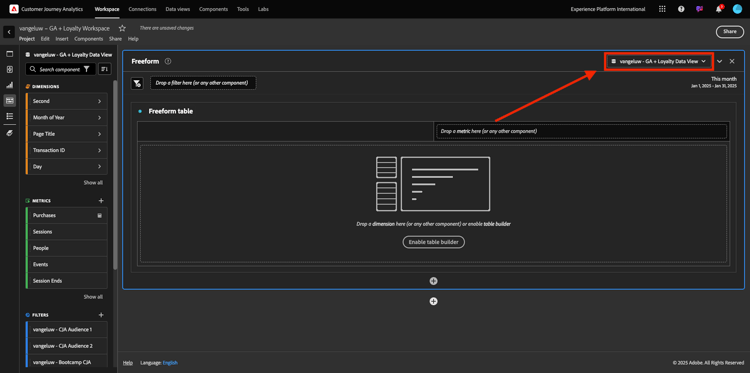The width and height of the screenshot is (750, 373).
Task: Add new panel with plus below Freeform
Action: pyautogui.click(x=433, y=301)
